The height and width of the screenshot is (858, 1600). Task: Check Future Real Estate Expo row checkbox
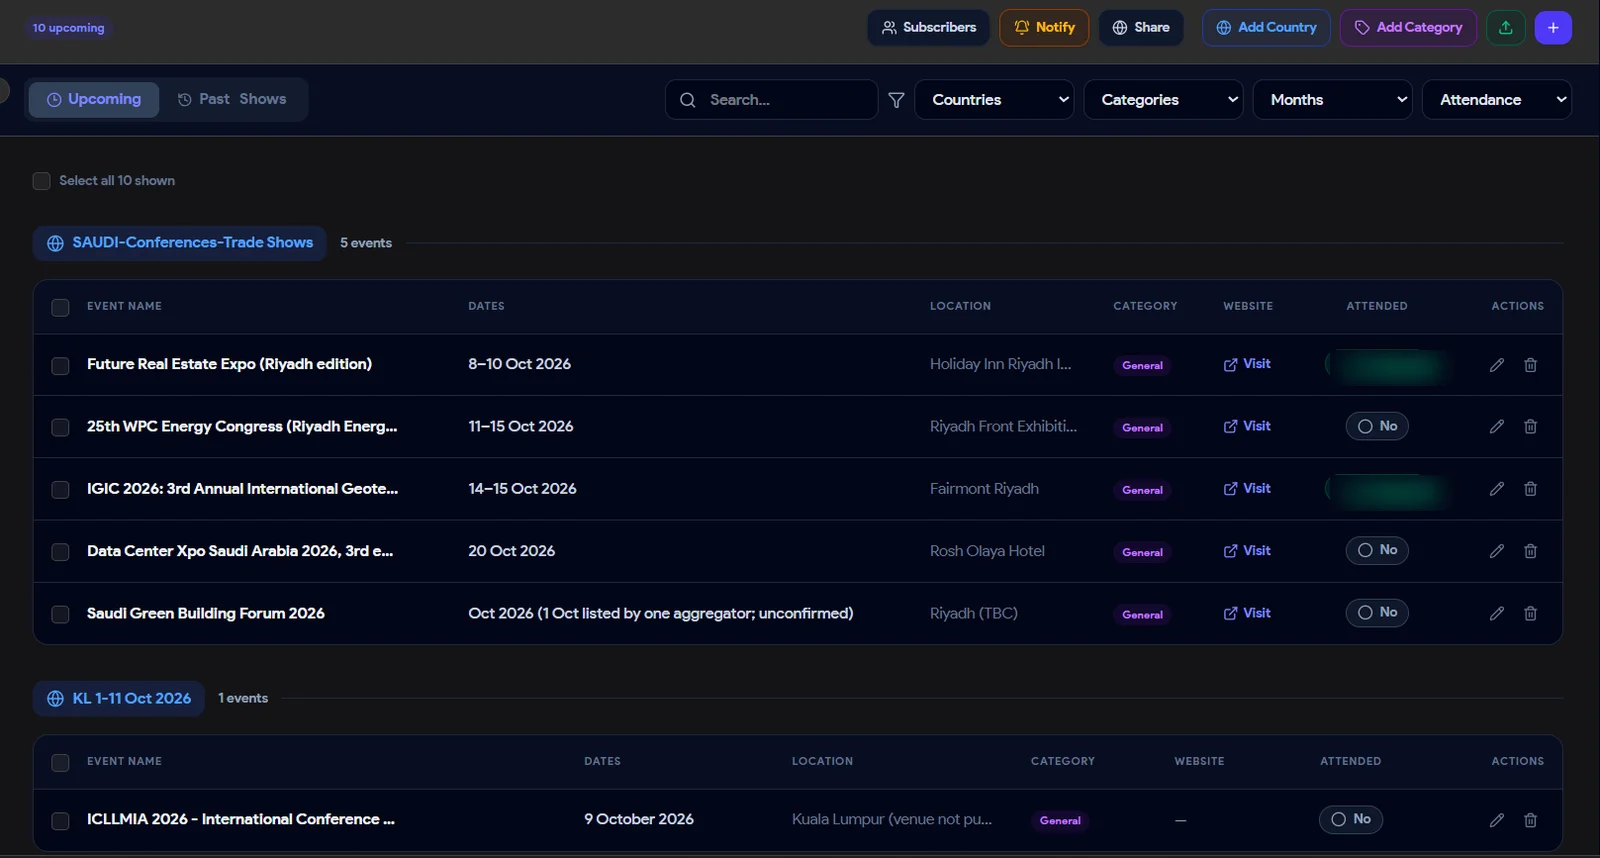tap(60, 366)
